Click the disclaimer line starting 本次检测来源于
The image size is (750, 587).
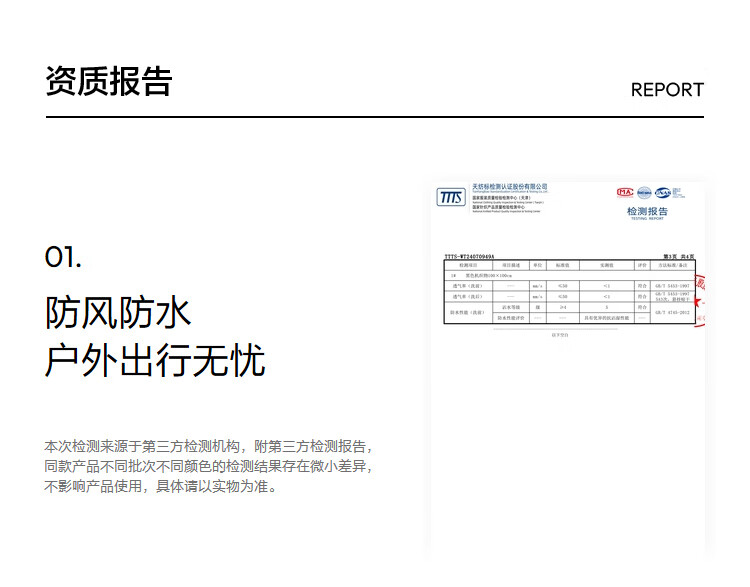(x=209, y=446)
